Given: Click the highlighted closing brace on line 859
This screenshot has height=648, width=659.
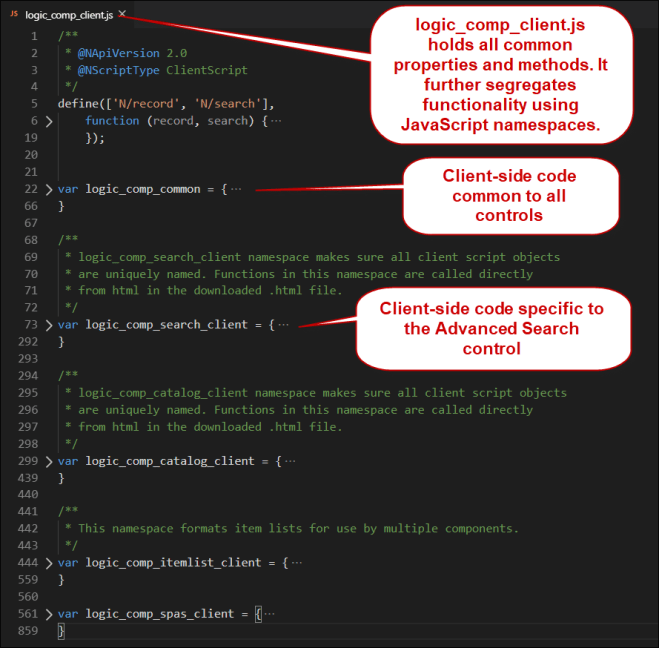Looking at the screenshot, I should click(61, 631).
